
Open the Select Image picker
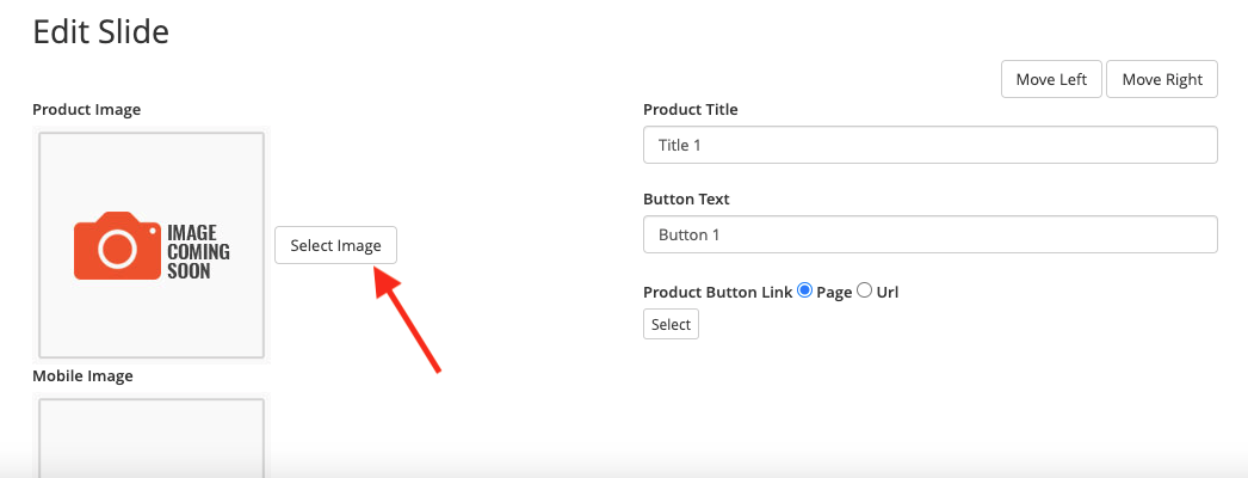click(x=336, y=245)
